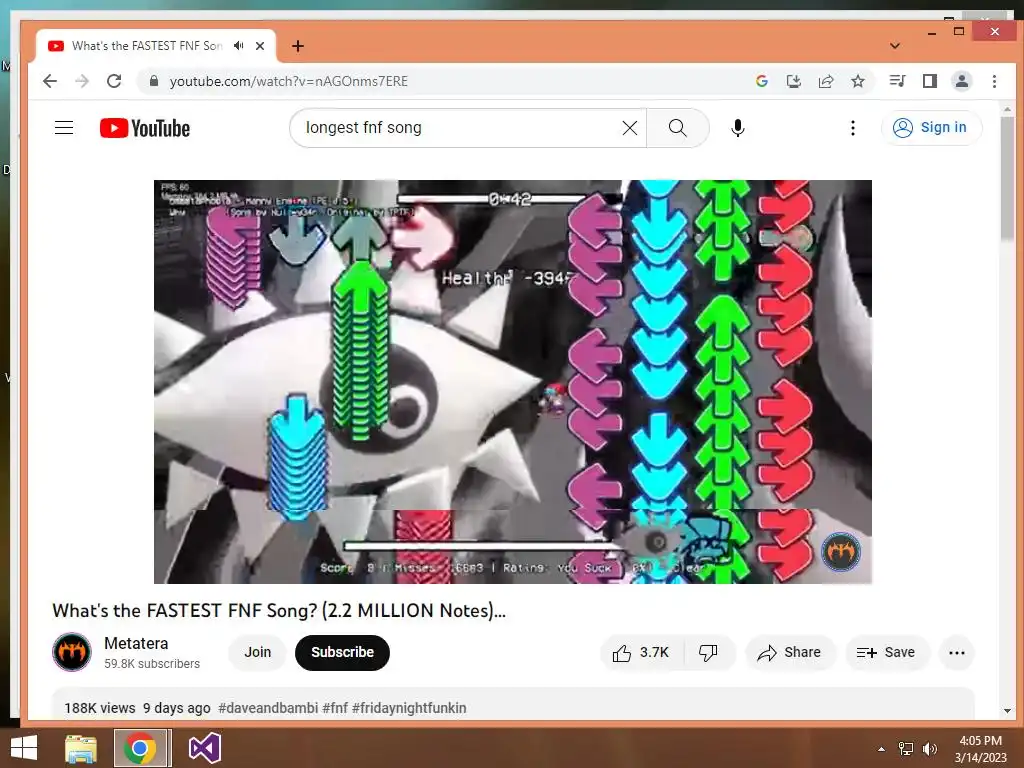Screen dimensions: 1024x768
Task: Go to YouTube home via logo
Action: [145, 128]
